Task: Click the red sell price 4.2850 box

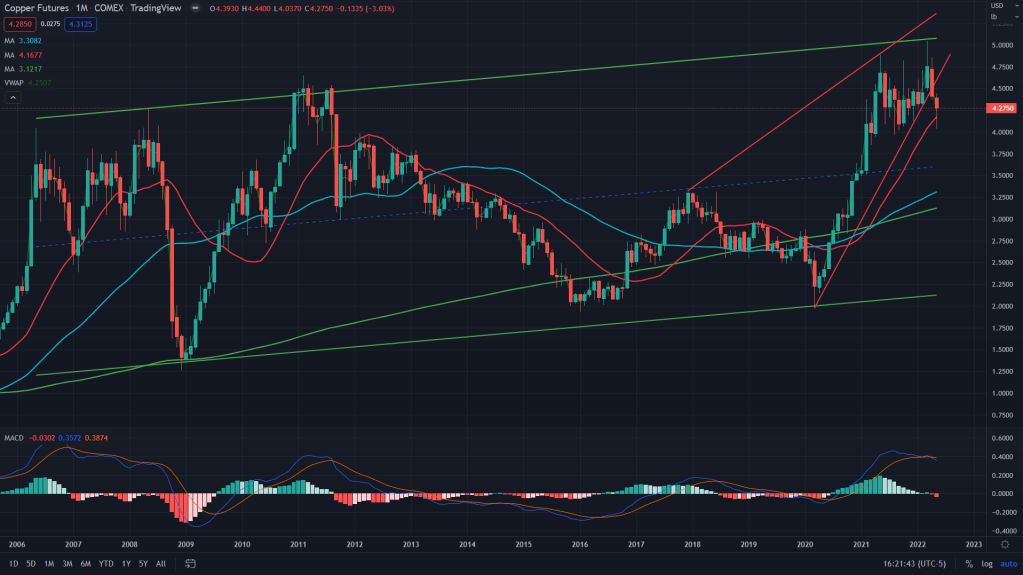Action: pyautogui.click(x=19, y=22)
